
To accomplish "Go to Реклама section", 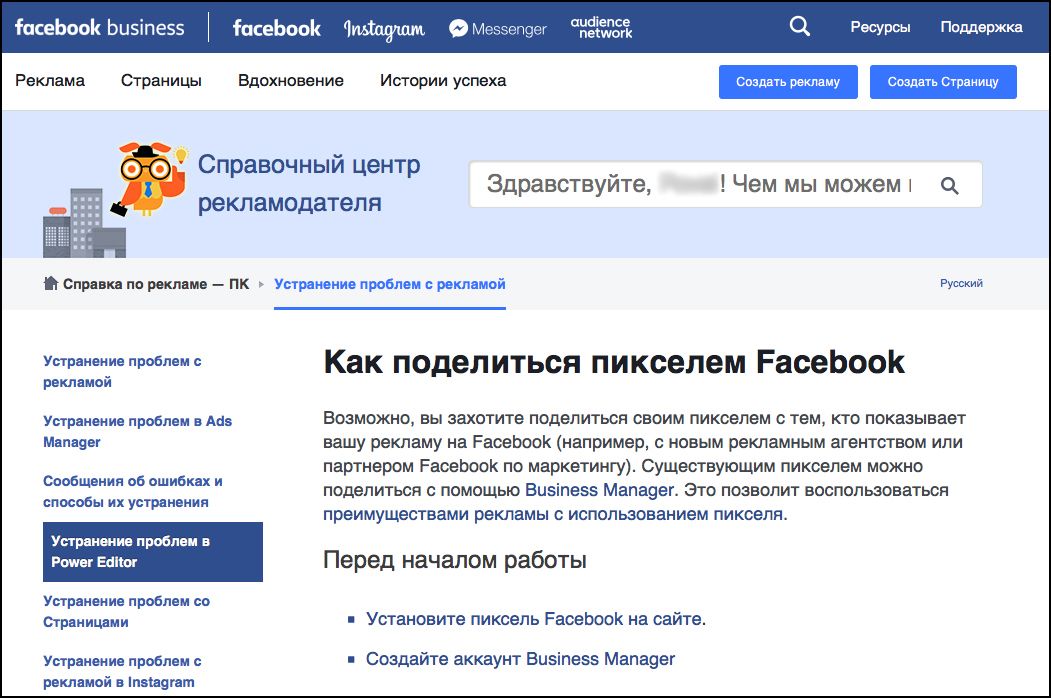I will (50, 80).
